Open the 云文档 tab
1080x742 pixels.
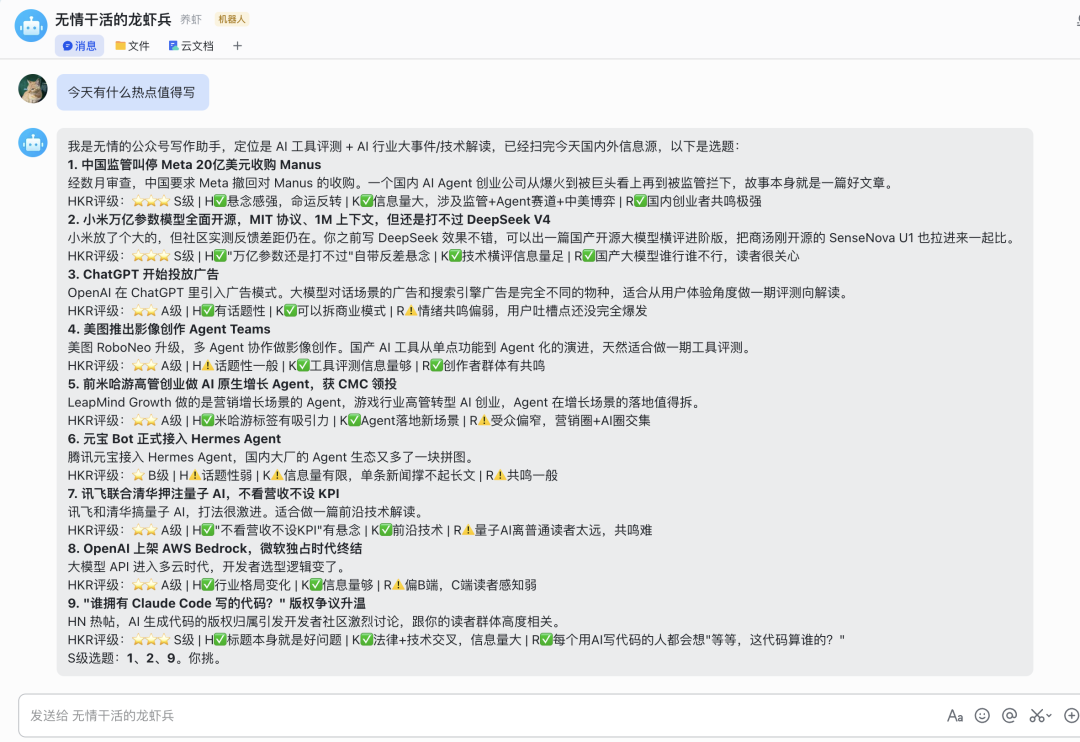pyautogui.click(x=191, y=45)
